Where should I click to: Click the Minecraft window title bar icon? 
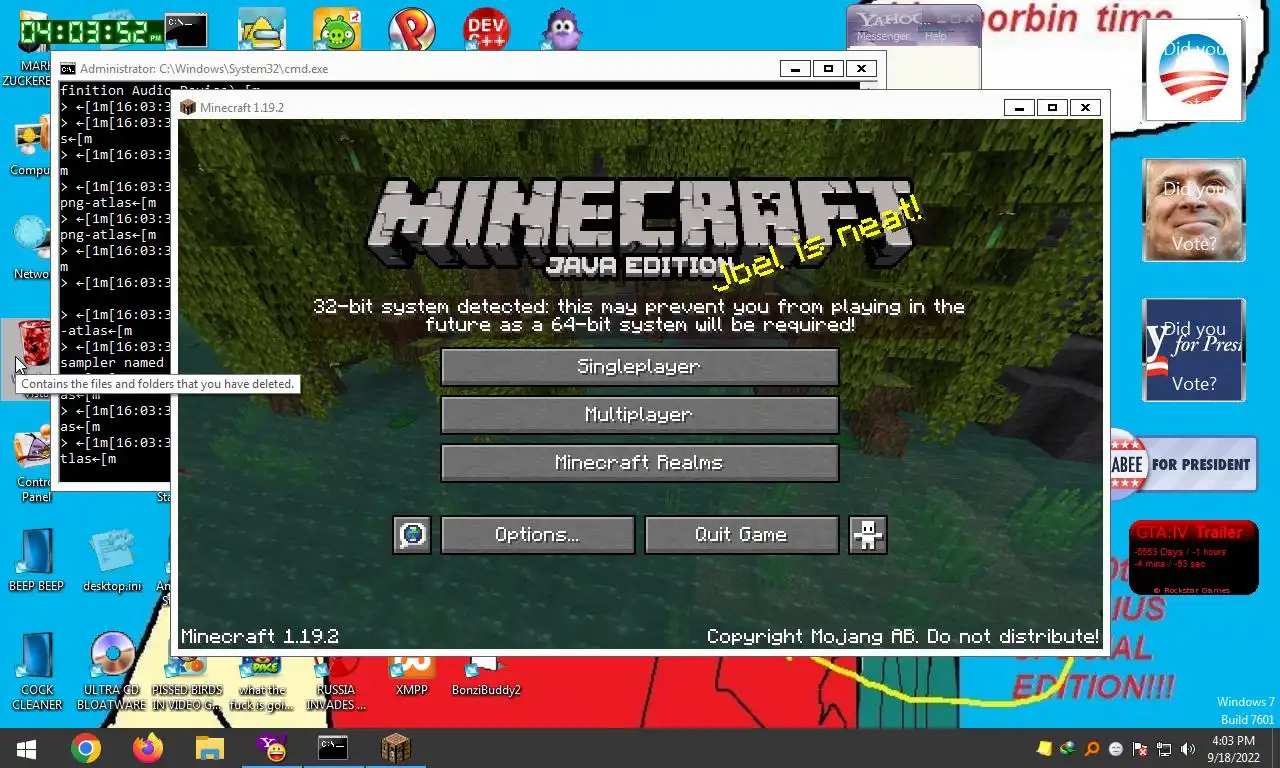coord(188,107)
